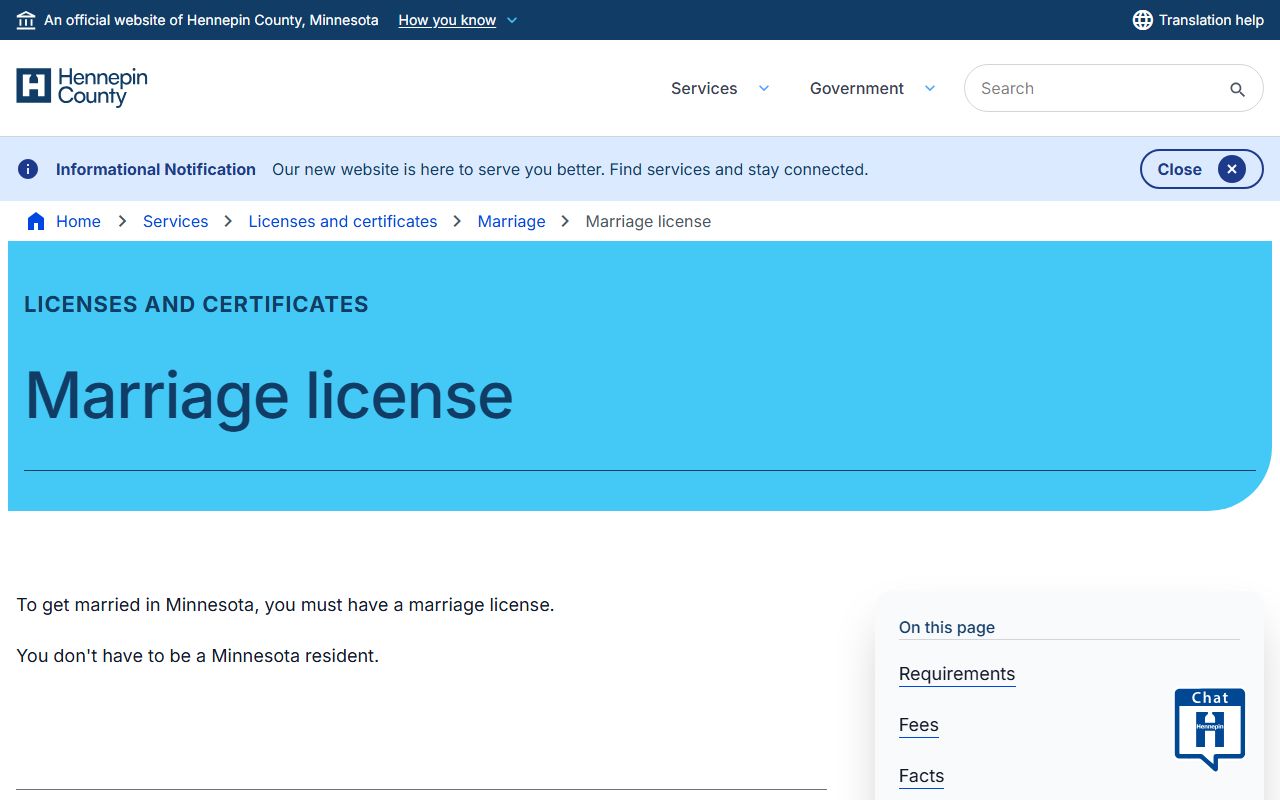Click the informational notification info icon
This screenshot has width=1280, height=800.
28,169
